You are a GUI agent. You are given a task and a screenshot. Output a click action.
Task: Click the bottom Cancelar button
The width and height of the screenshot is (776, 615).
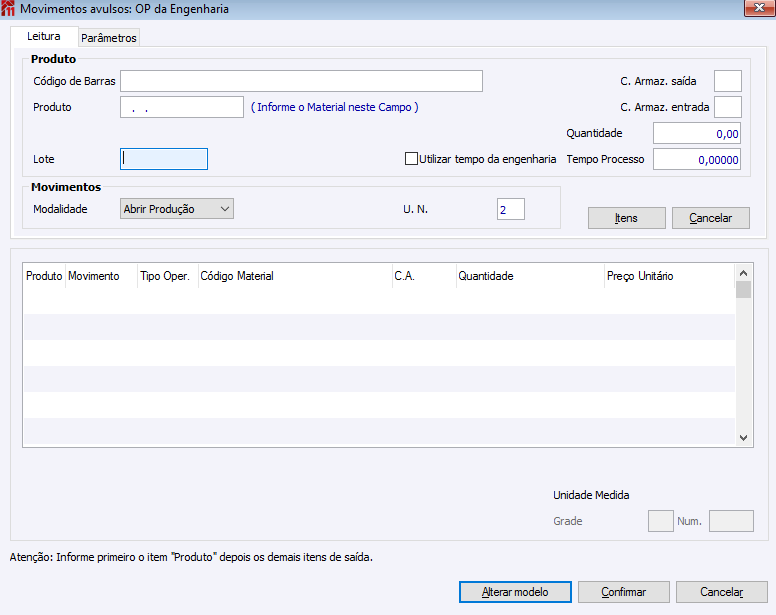point(722,592)
